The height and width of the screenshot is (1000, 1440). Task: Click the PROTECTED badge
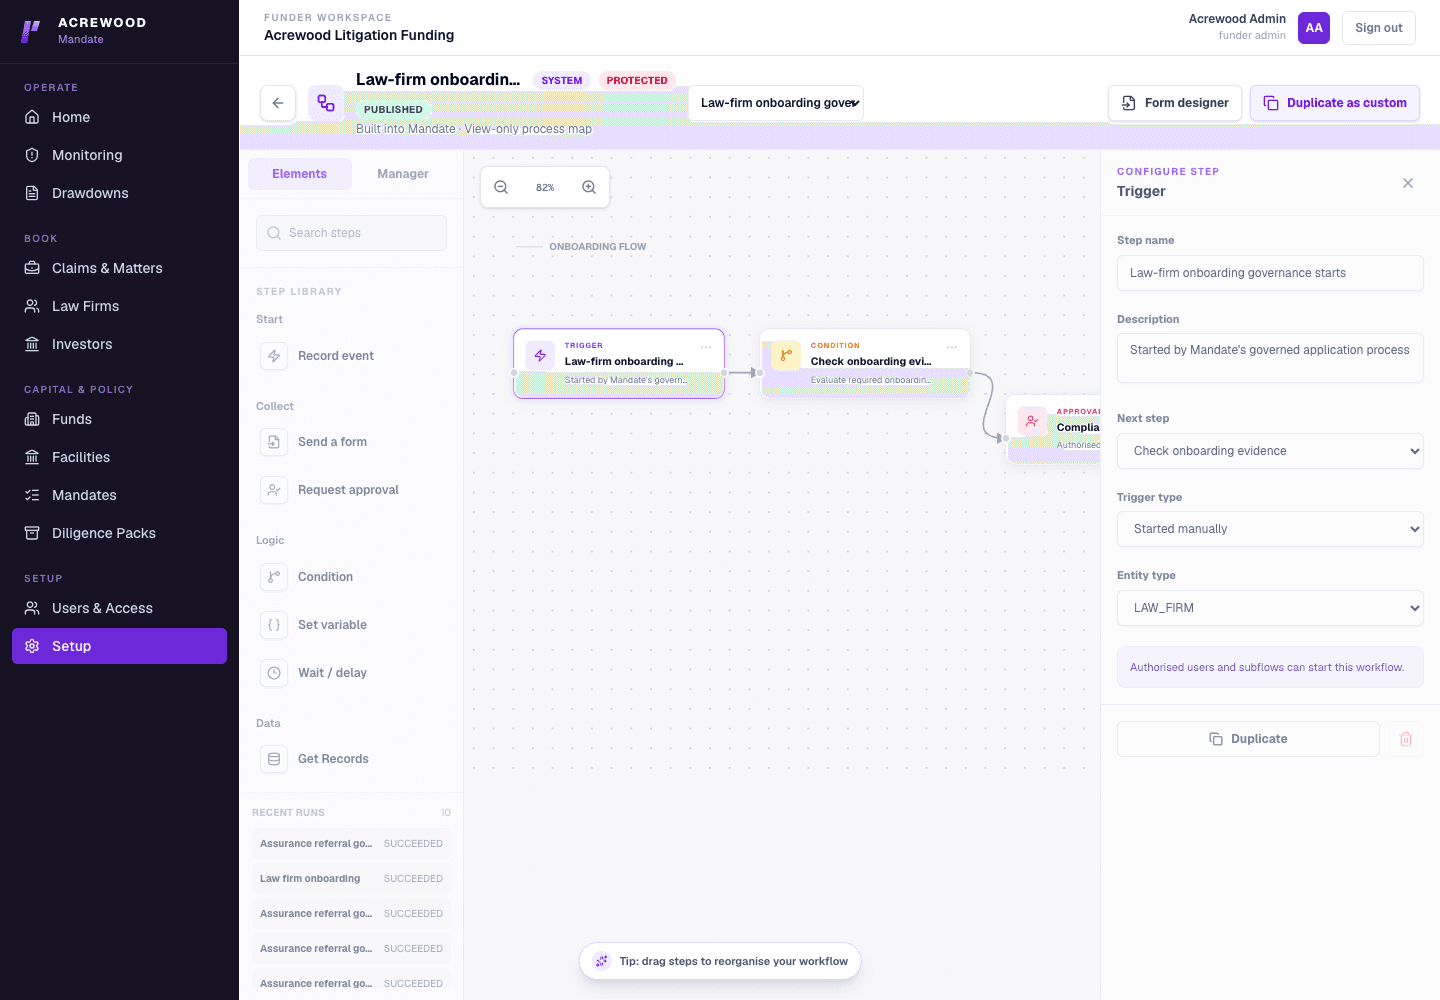[637, 81]
